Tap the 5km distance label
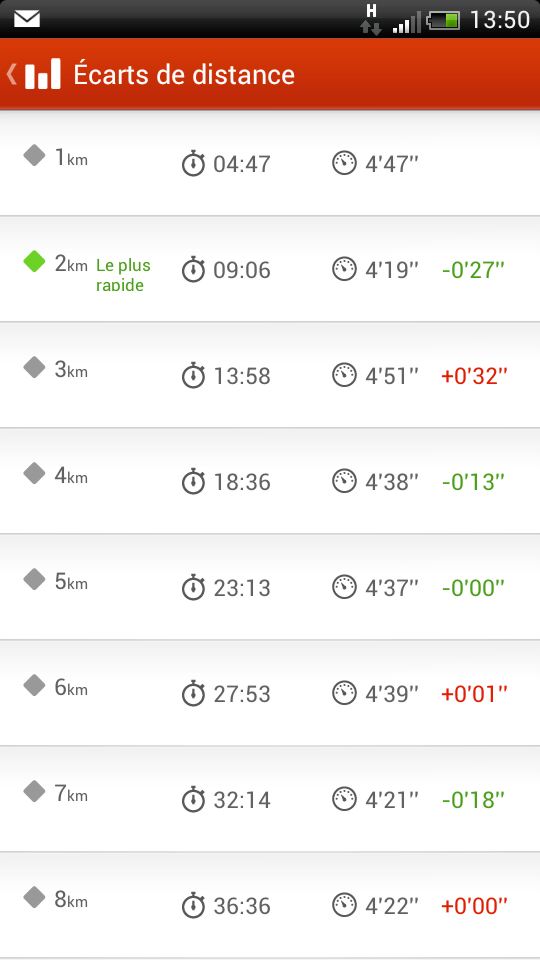 (x=71, y=582)
